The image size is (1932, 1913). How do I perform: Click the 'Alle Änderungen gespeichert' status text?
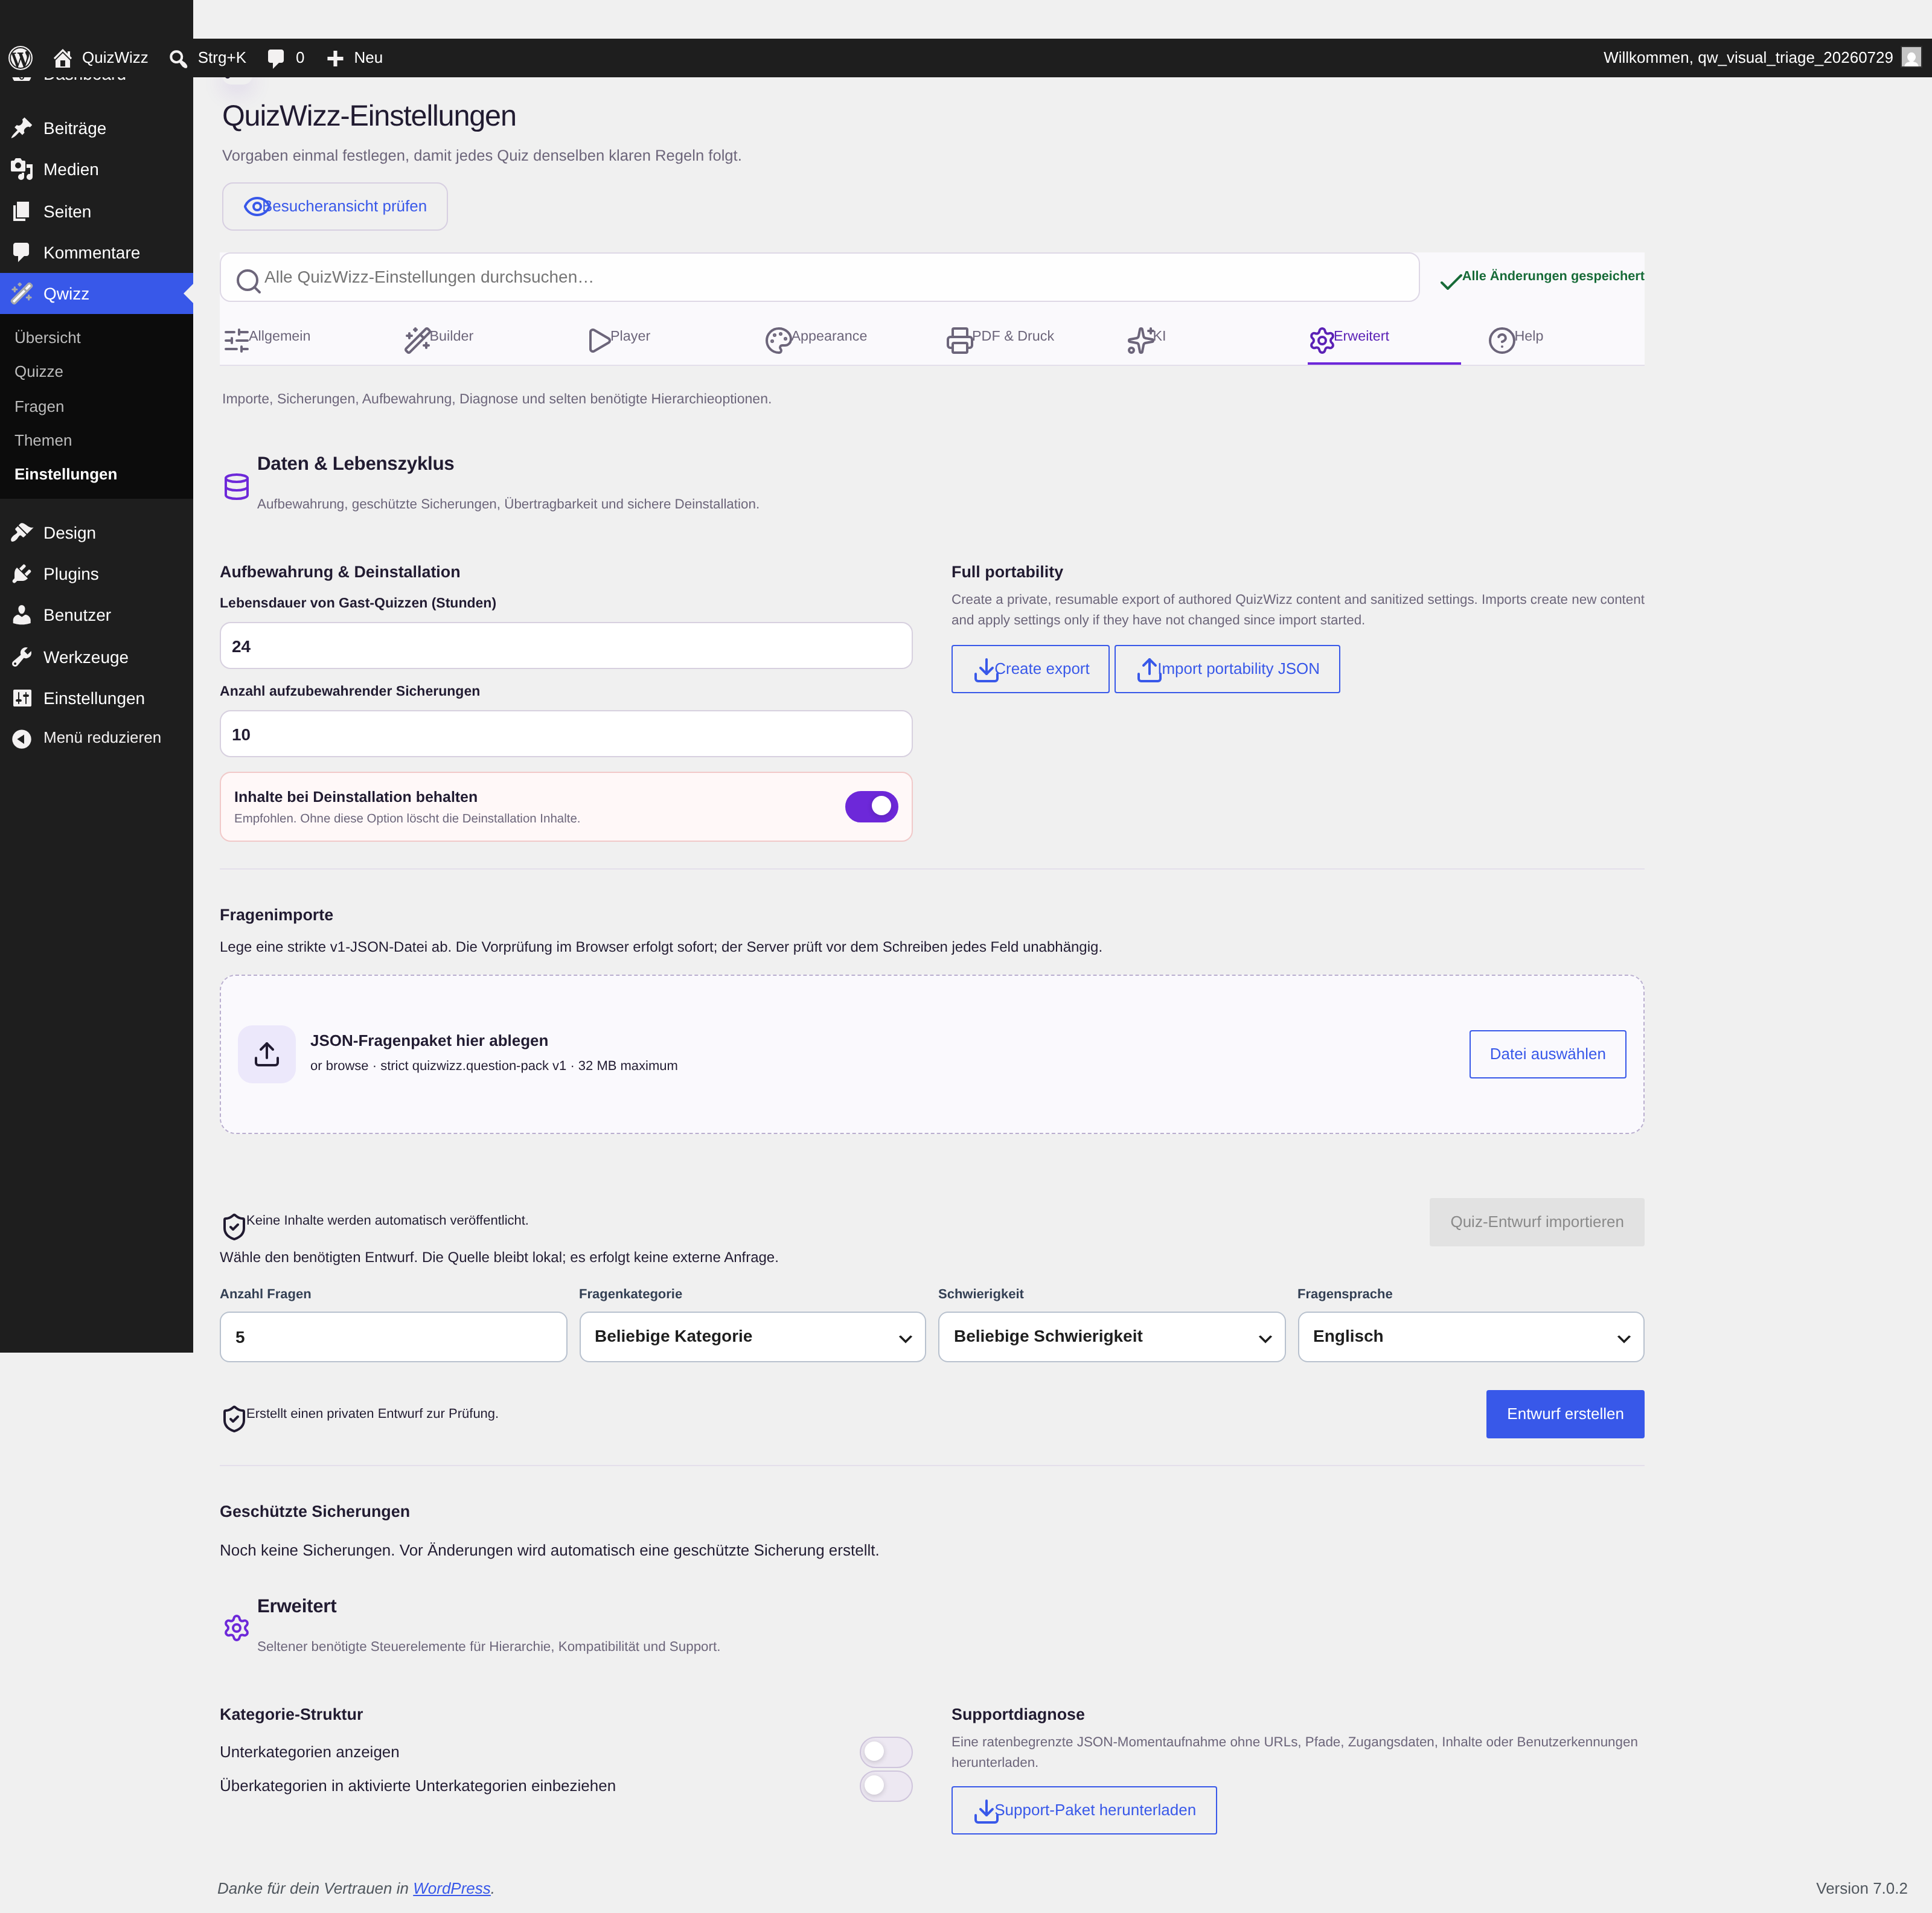[x=1553, y=276]
